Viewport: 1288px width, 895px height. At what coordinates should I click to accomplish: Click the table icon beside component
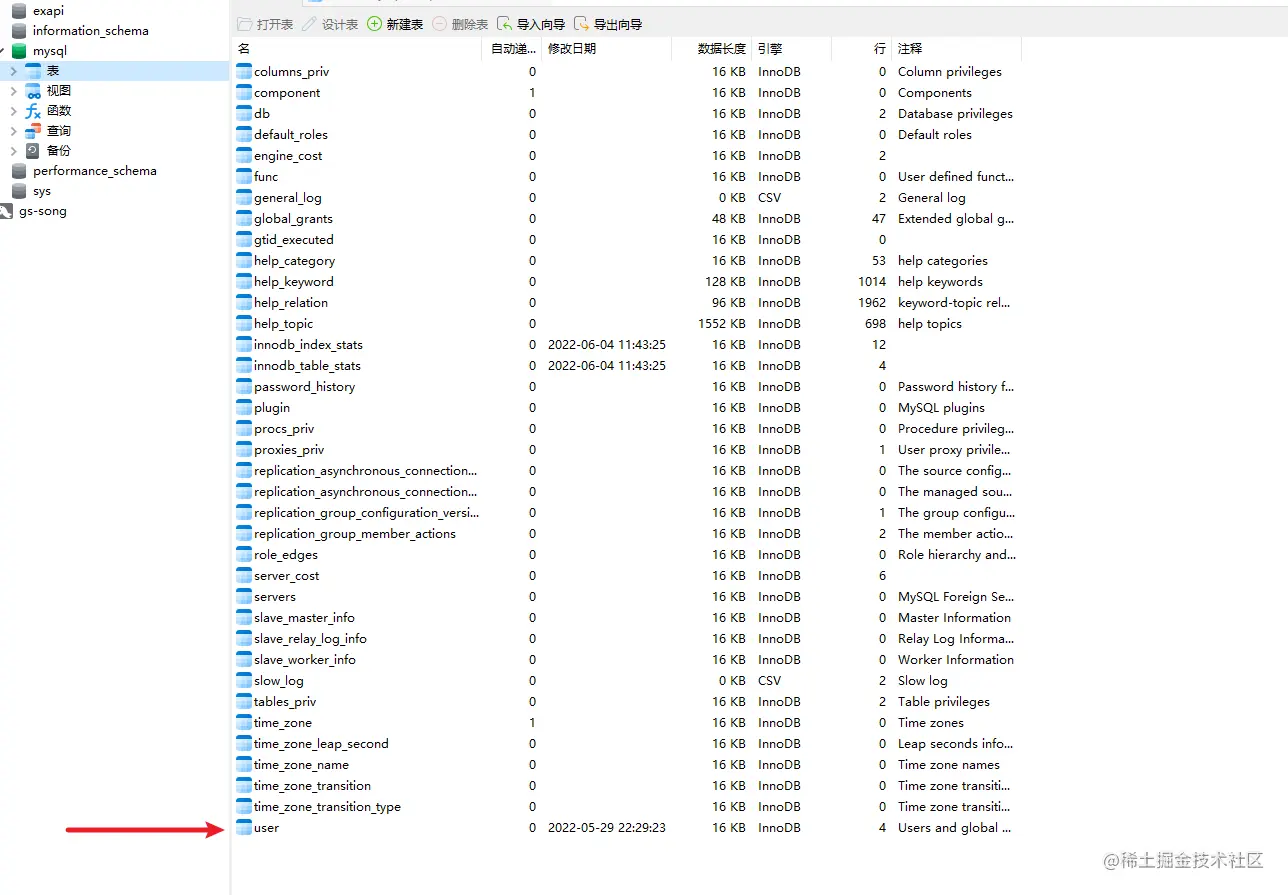click(x=244, y=92)
